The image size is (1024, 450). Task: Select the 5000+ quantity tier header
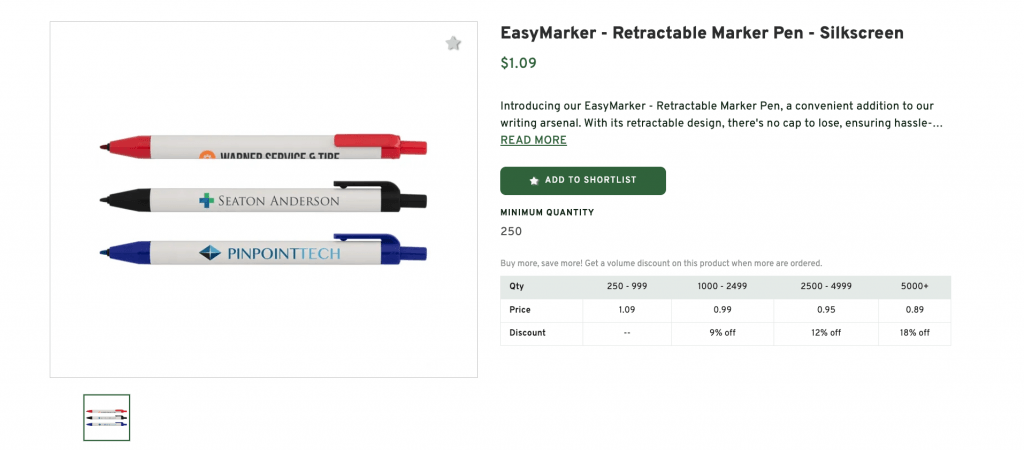coord(914,287)
